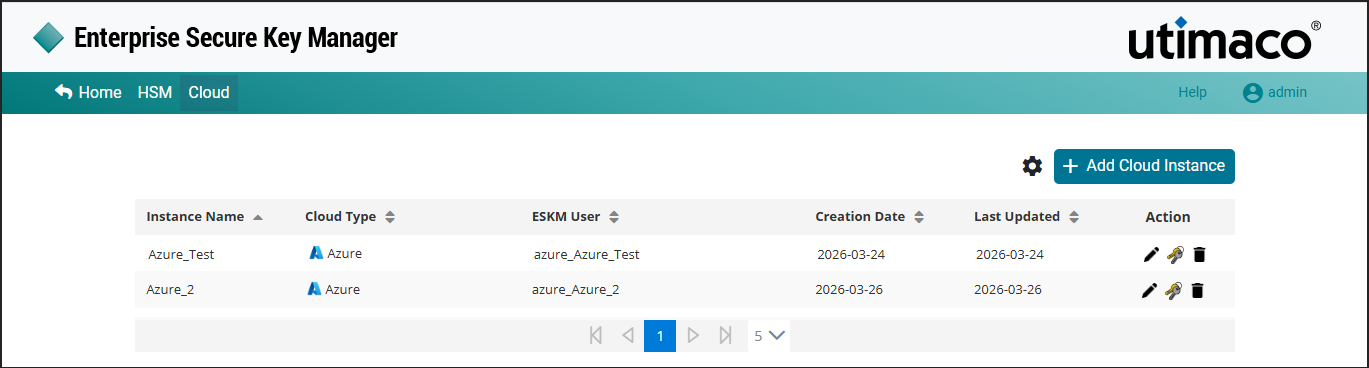Go to the previous page of results
1369x368 pixels.
(x=628, y=336)
